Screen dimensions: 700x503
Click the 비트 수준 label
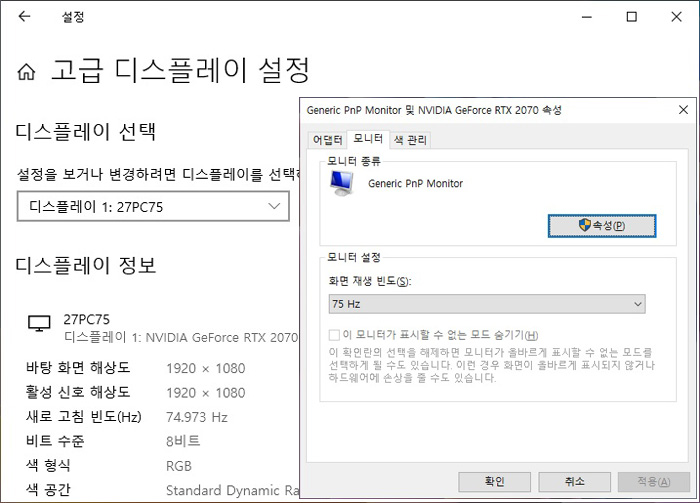tap(55, 441)
